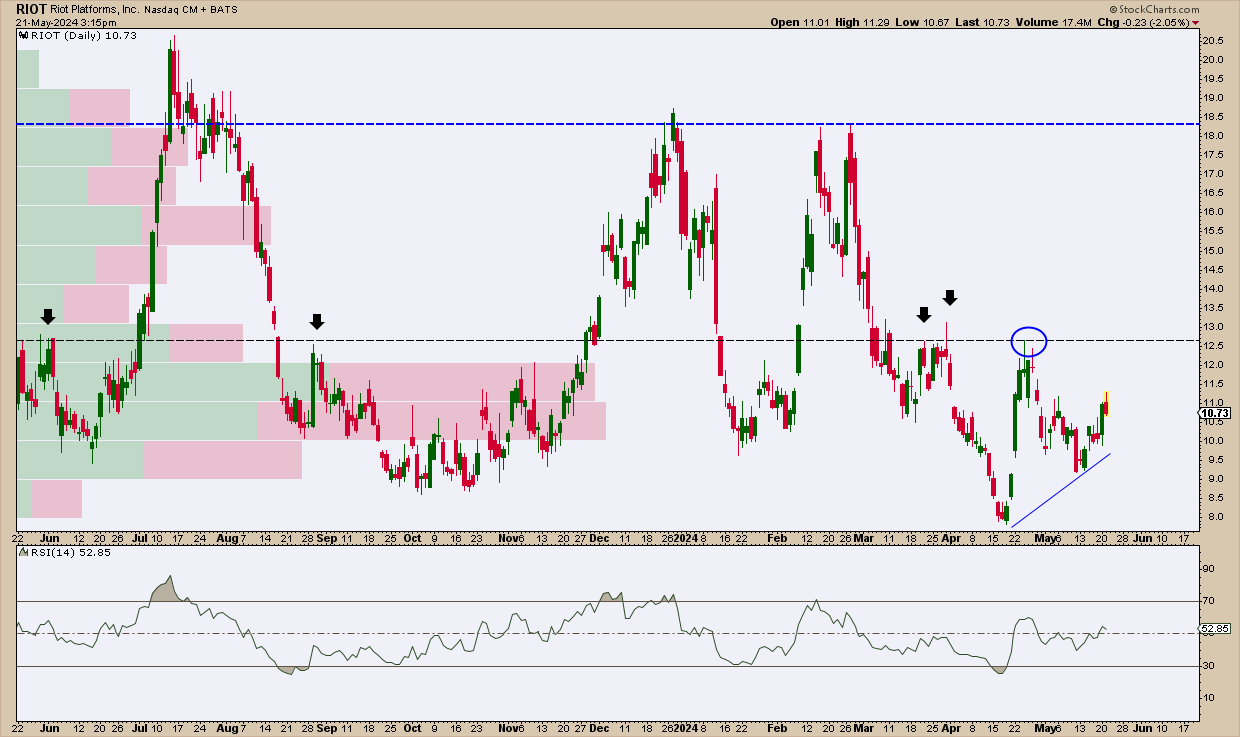Click the 70 level label on RSI axis
The height and width of the screenshot is (737, 1240).
1209,601
